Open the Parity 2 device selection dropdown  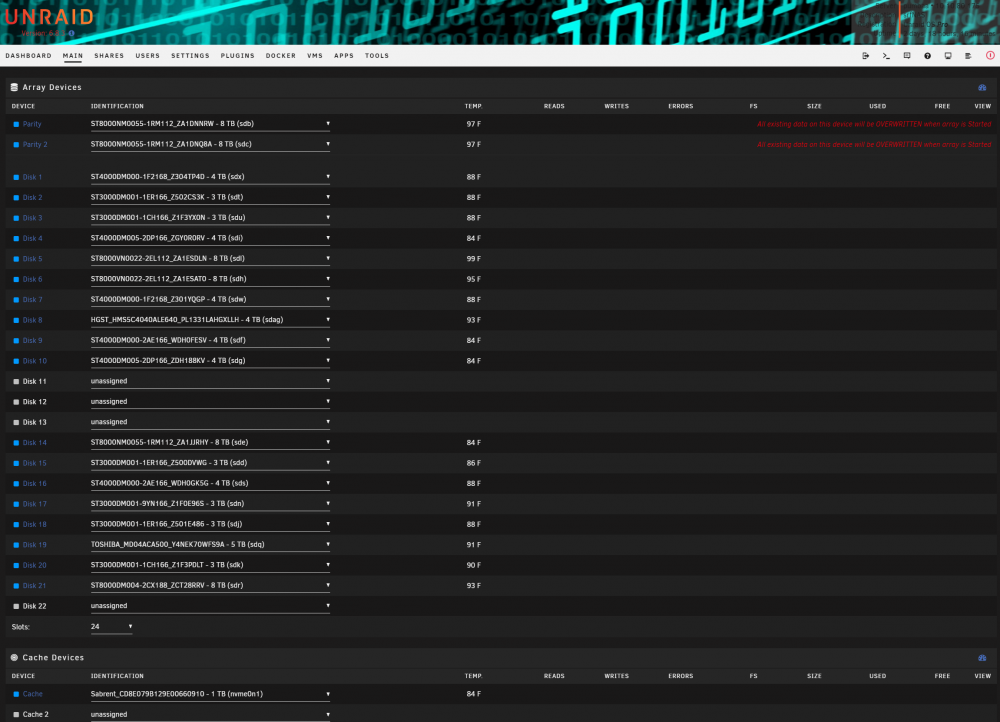[x=210, y=144]
